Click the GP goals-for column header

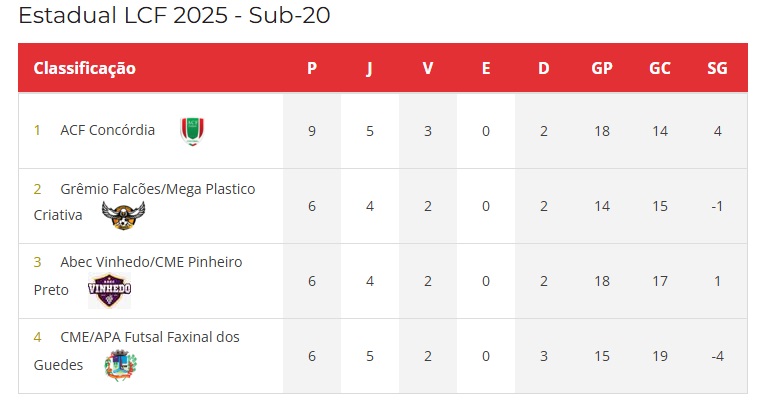coord(602,68)
